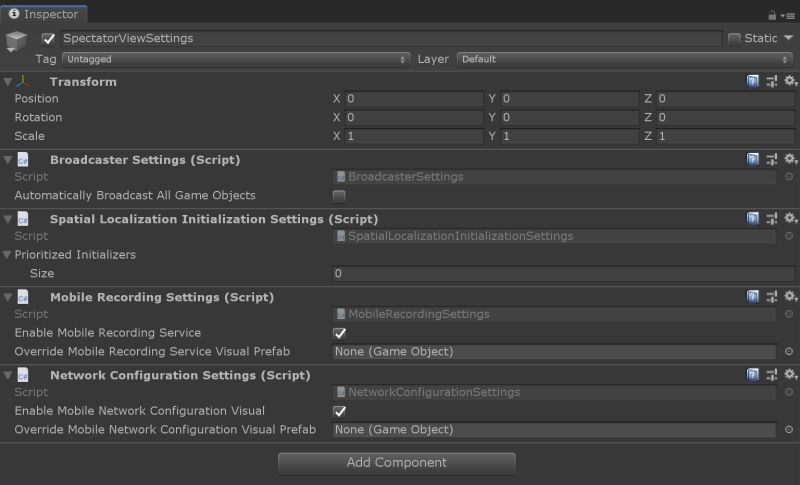Click the BroadcasterSettings script reference

[x=554, y=176]
